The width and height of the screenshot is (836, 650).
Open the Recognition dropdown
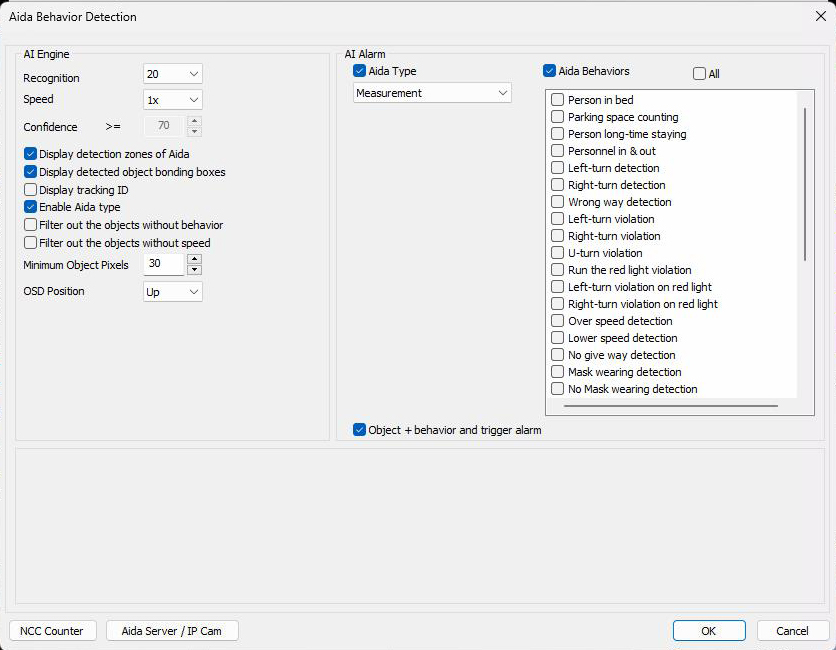(173, 74)
